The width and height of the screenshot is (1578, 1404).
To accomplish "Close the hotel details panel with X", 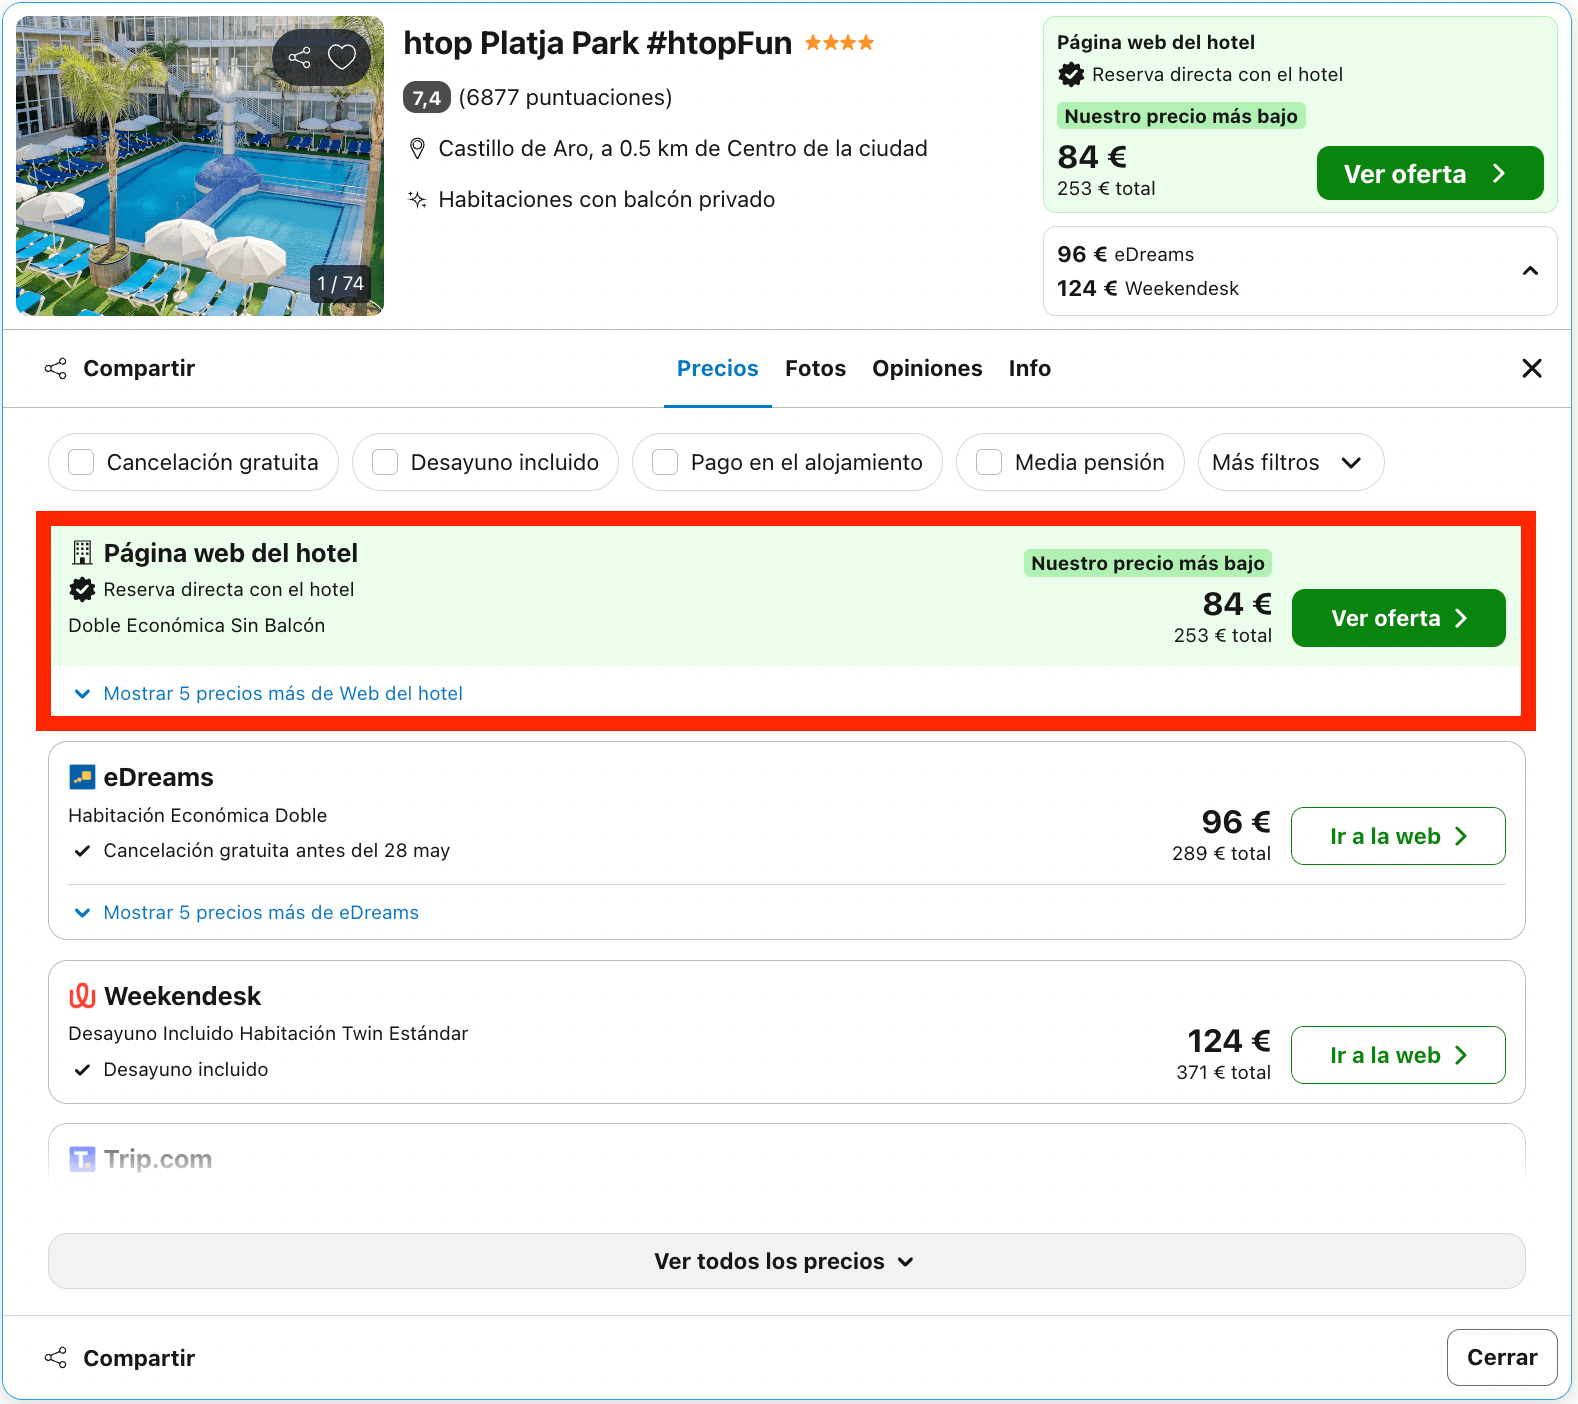I will (x=1532, y=368).
